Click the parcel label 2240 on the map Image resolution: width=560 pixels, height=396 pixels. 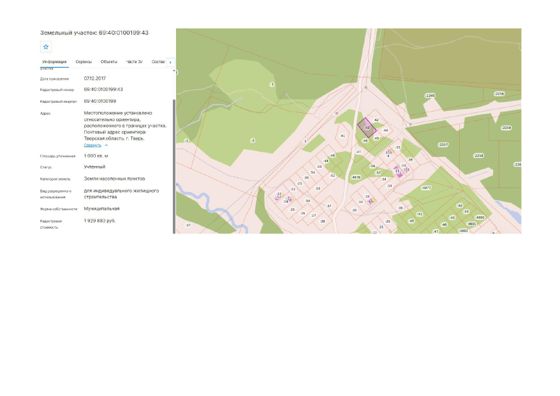tap(430, 96)
